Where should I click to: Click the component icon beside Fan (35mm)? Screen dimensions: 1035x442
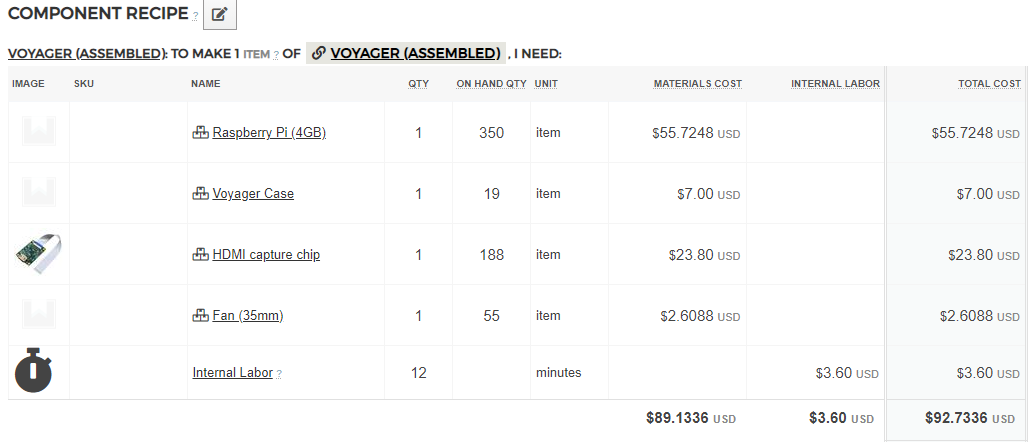[x=200, y=316]
